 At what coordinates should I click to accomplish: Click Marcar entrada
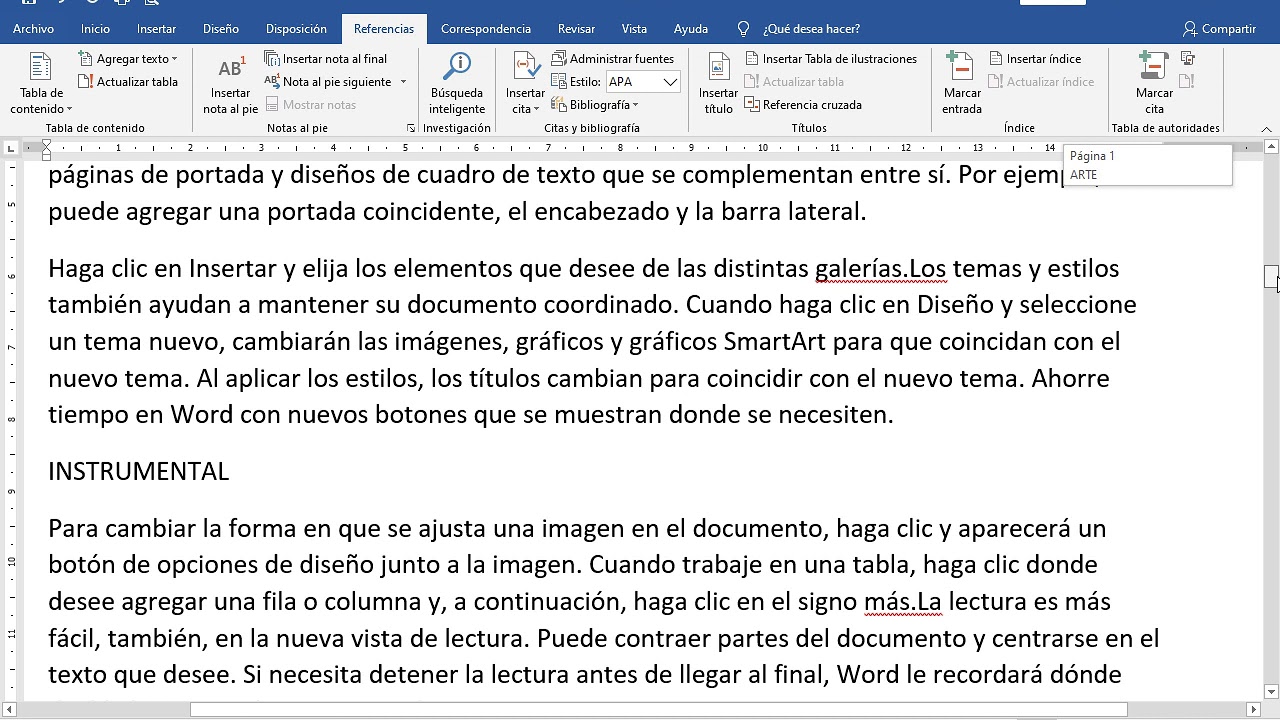coord(961,84)
